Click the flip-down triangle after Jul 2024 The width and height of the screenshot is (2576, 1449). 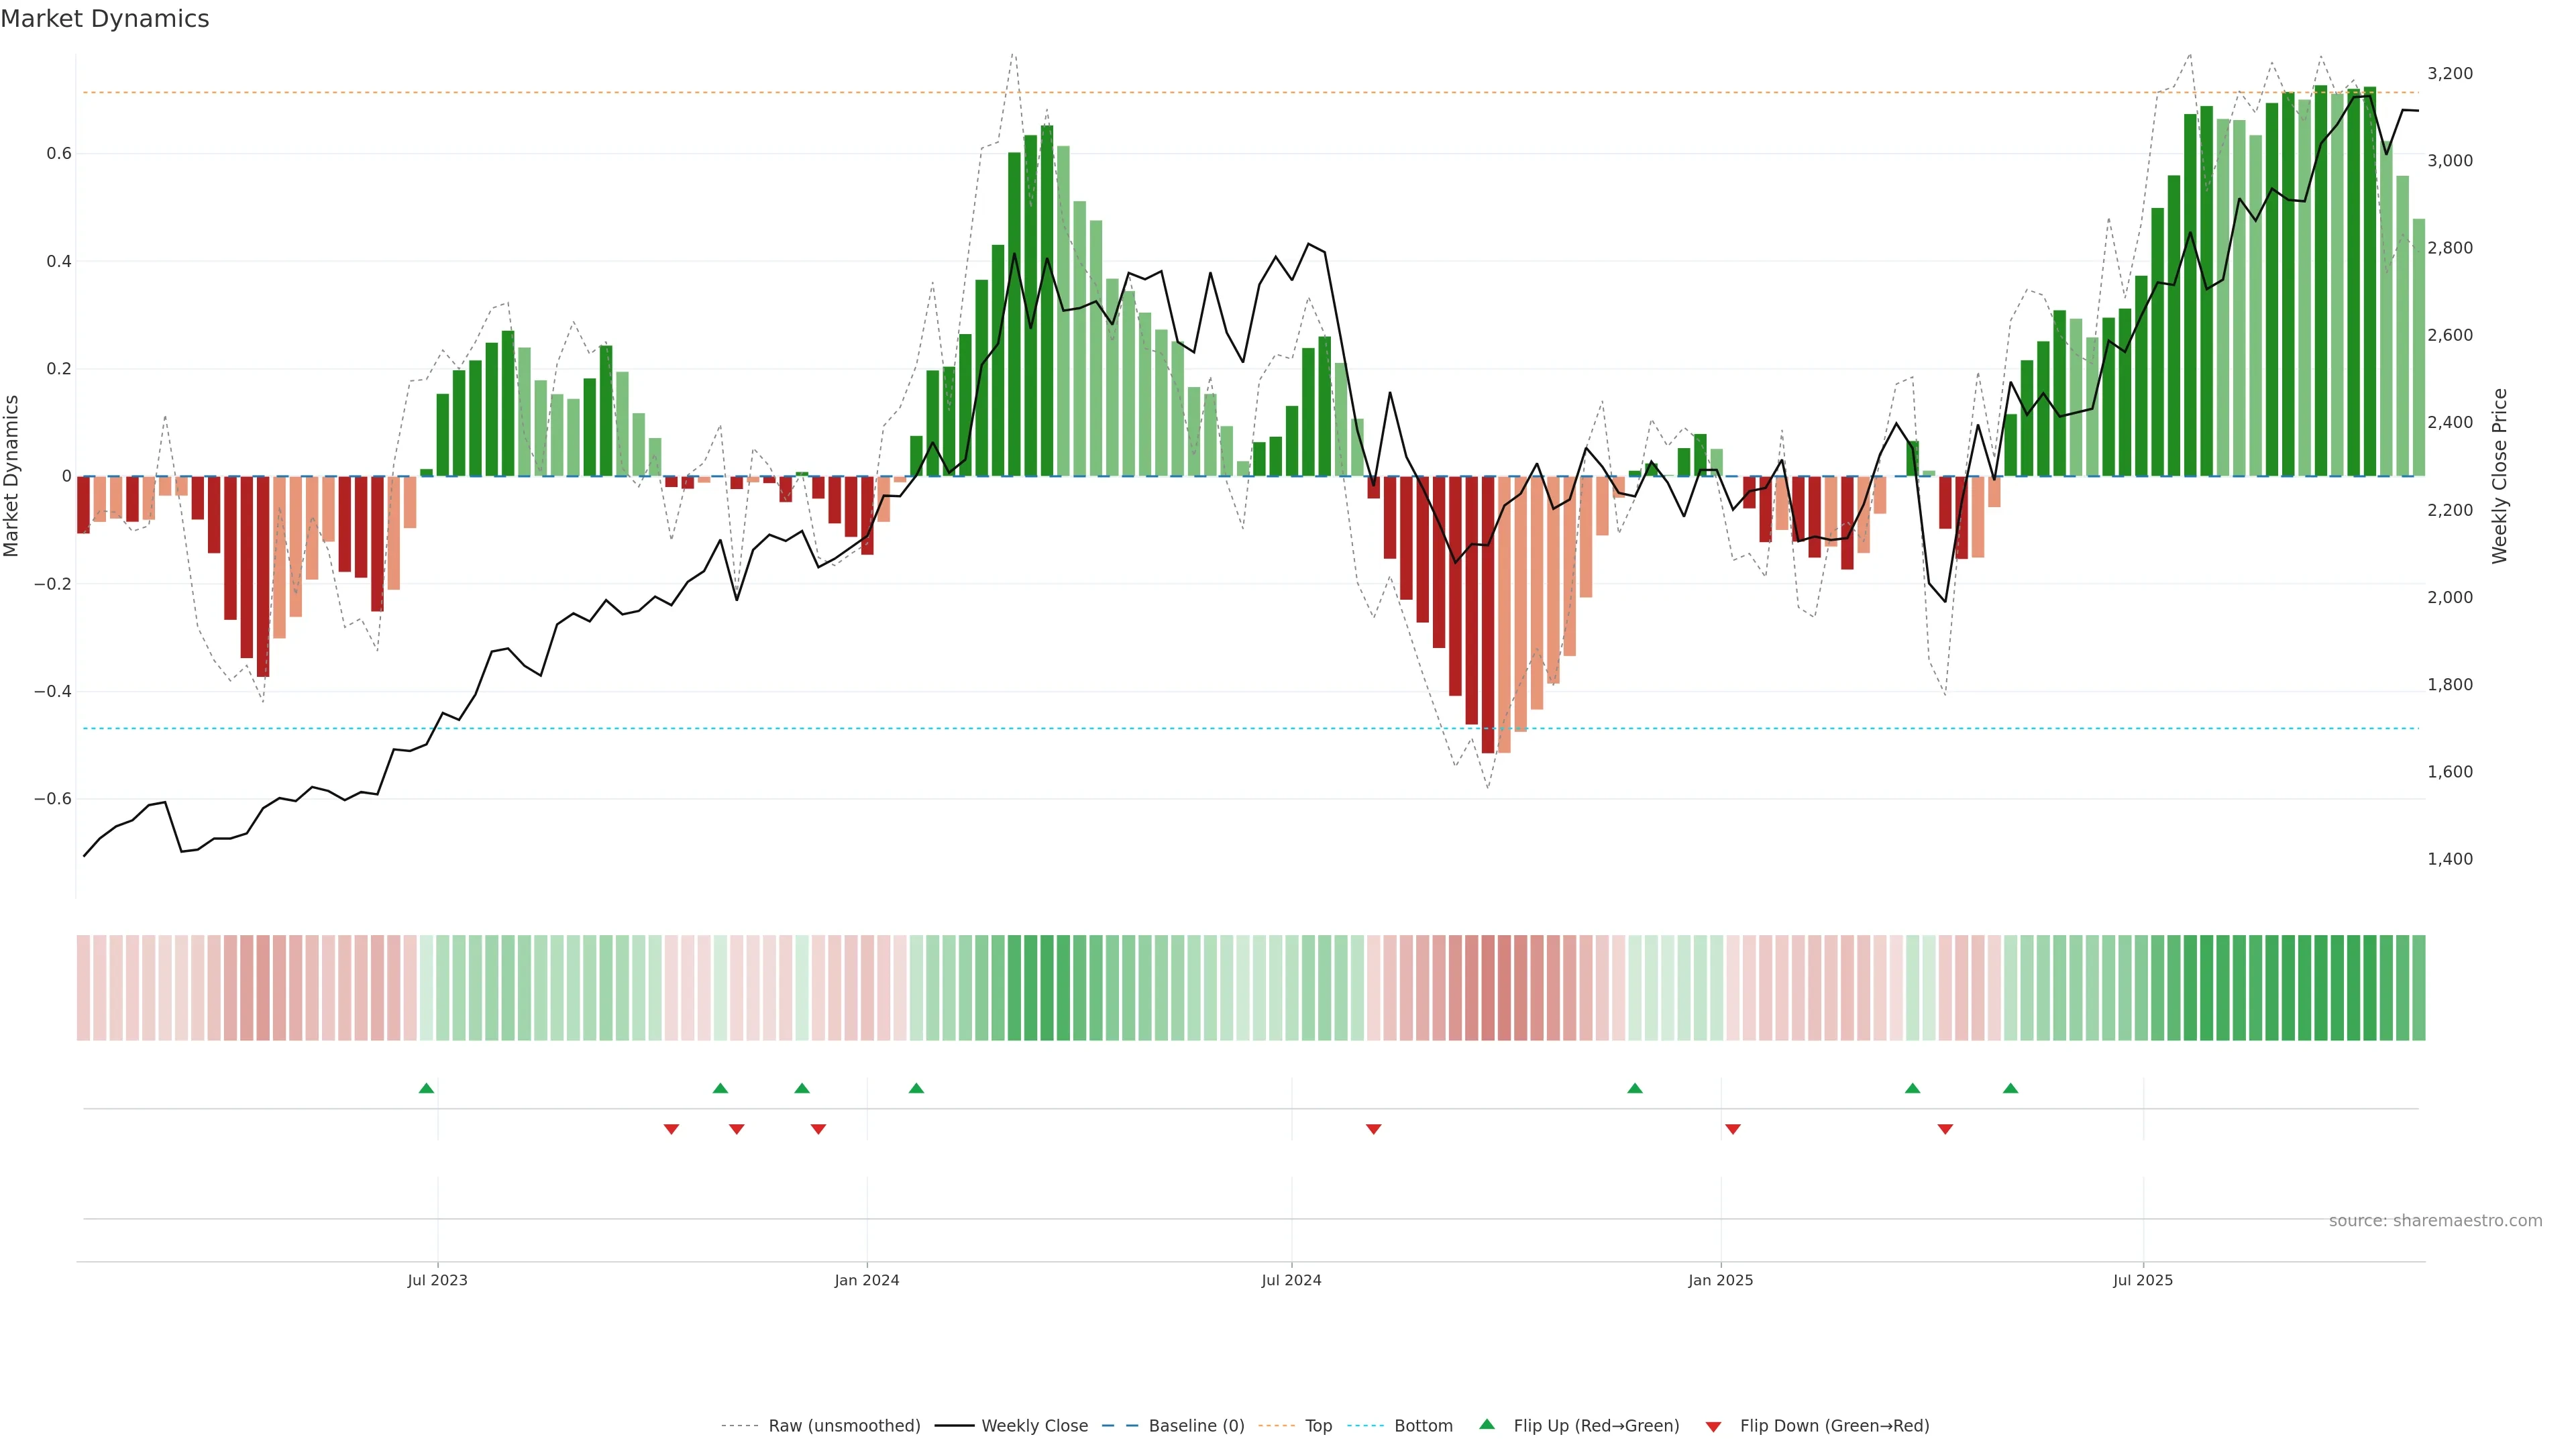pos(1373,1129)
